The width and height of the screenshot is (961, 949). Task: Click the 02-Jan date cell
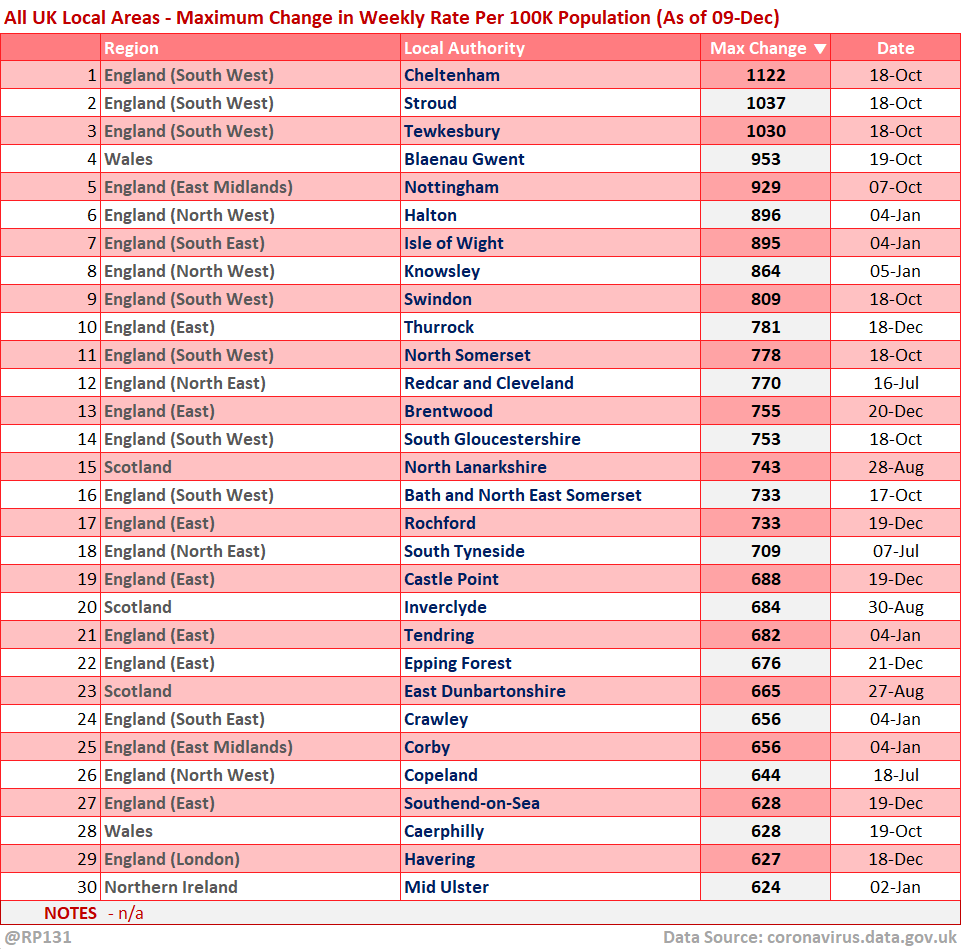click(x=895, y=887)
